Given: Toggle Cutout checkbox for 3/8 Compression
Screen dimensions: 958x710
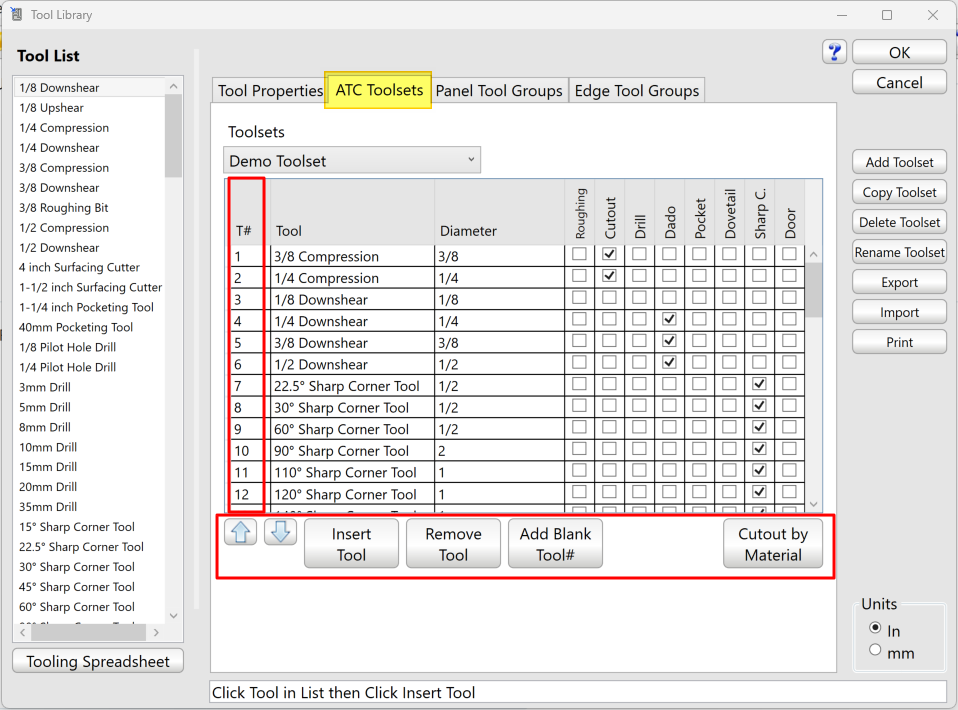Looking at the screenshot, I should 609,255.
